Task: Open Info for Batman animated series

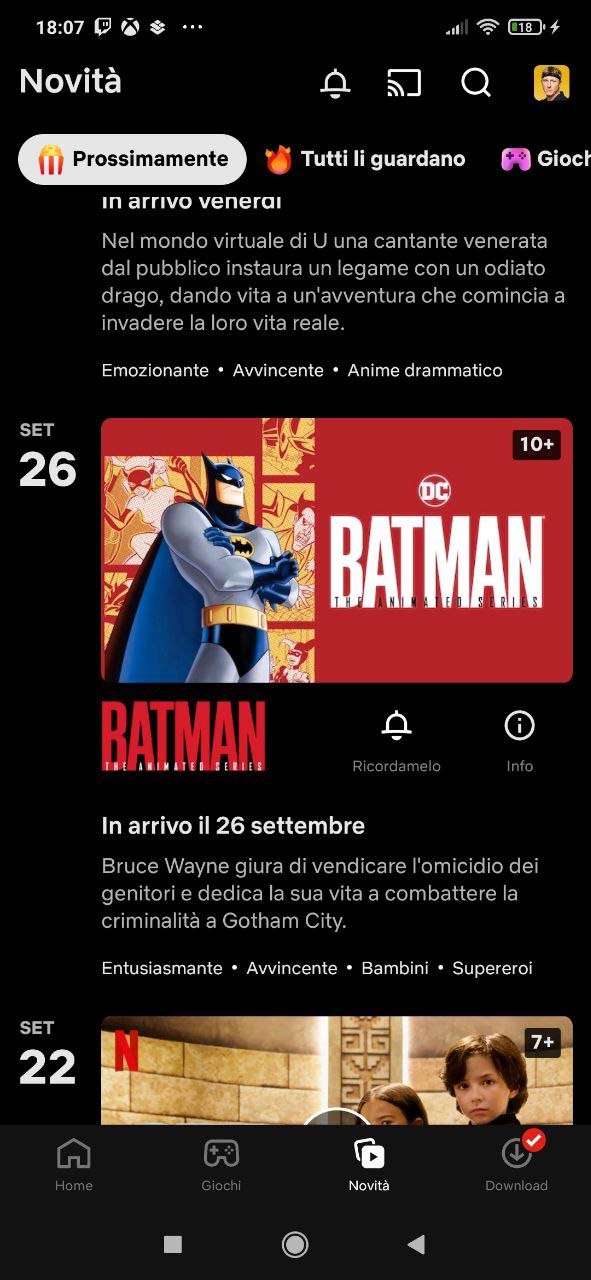Action: (x=520, y=741)
